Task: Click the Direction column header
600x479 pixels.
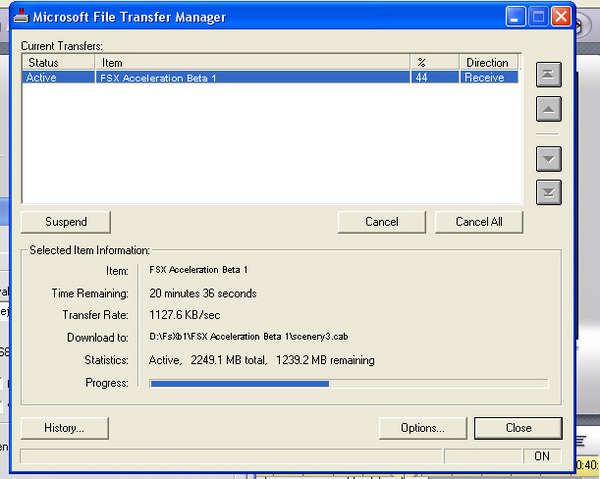Action: [x=489, y=62]
